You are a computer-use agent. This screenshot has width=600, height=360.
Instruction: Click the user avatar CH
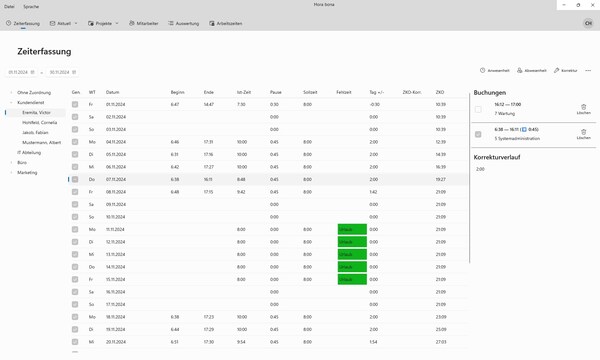pos(588,23)
